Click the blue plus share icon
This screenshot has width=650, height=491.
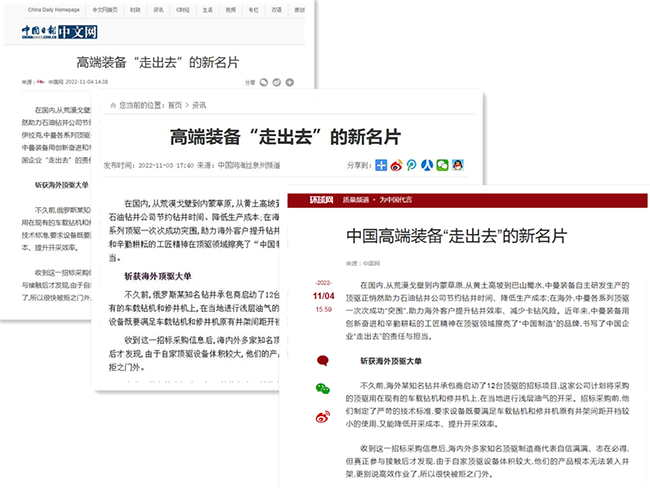click(381, 165)
